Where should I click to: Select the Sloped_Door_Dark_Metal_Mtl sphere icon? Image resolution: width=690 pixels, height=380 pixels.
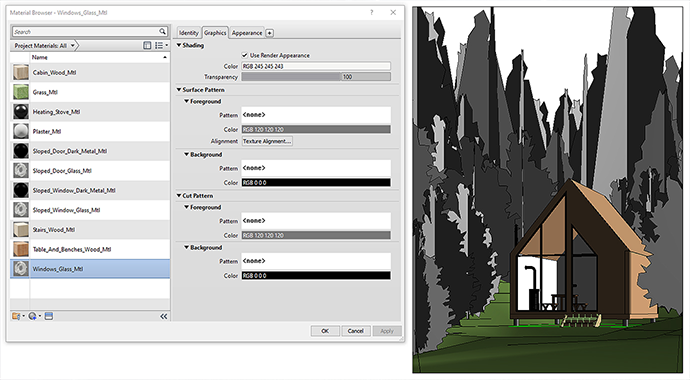pyautogui.click(x=21, y=151)
